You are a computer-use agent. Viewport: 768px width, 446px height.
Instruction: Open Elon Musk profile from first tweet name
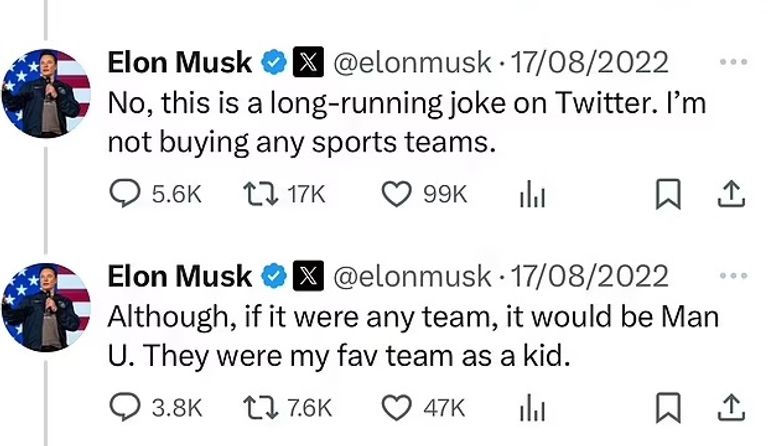(x=179, y=62)
